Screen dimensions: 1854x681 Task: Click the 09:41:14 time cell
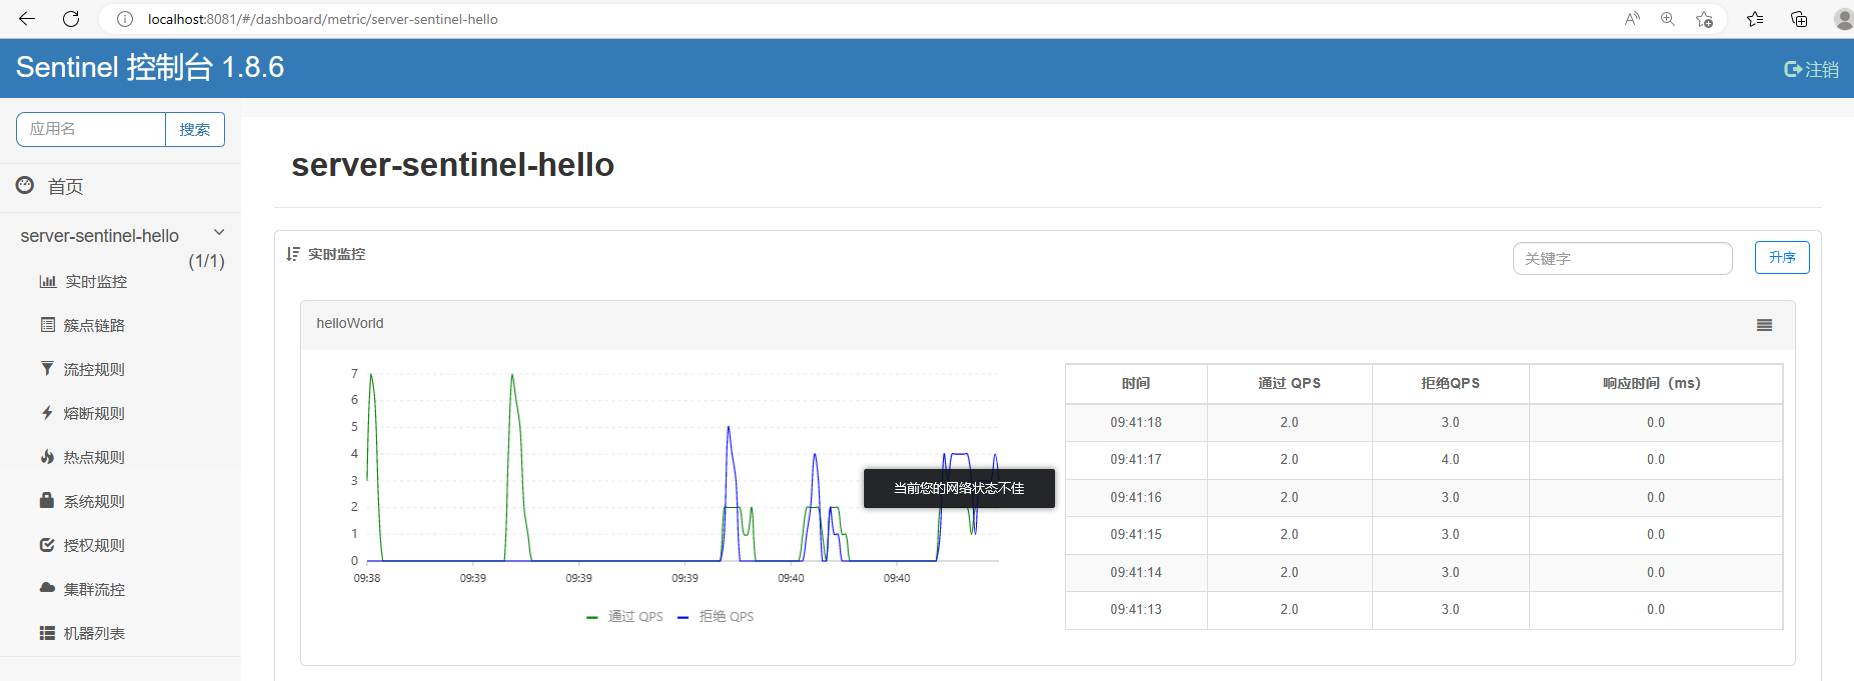1136,572
